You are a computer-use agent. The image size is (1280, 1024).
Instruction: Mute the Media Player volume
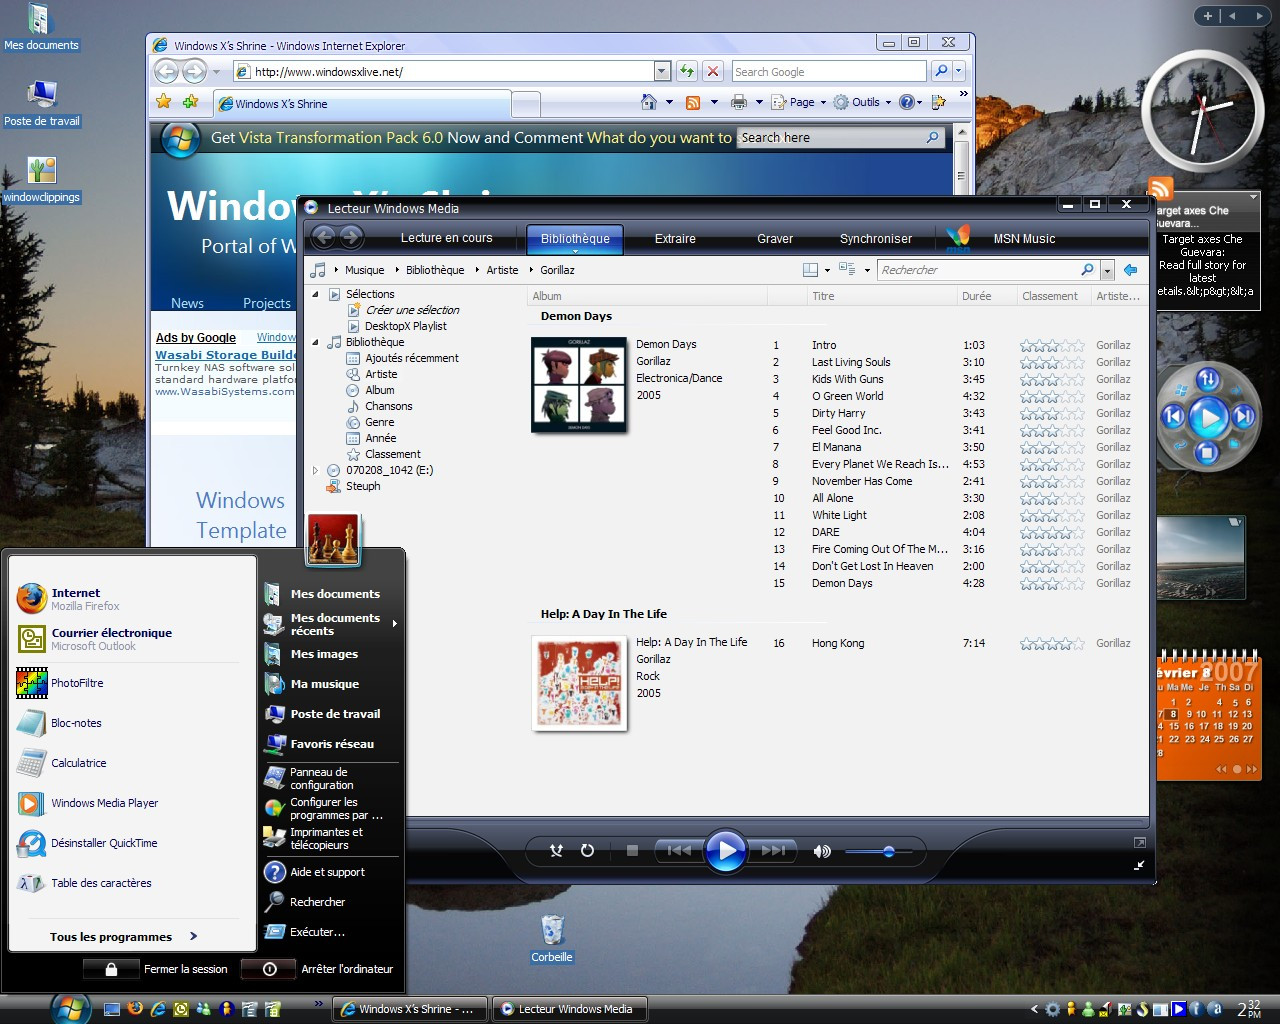[822, 851]
